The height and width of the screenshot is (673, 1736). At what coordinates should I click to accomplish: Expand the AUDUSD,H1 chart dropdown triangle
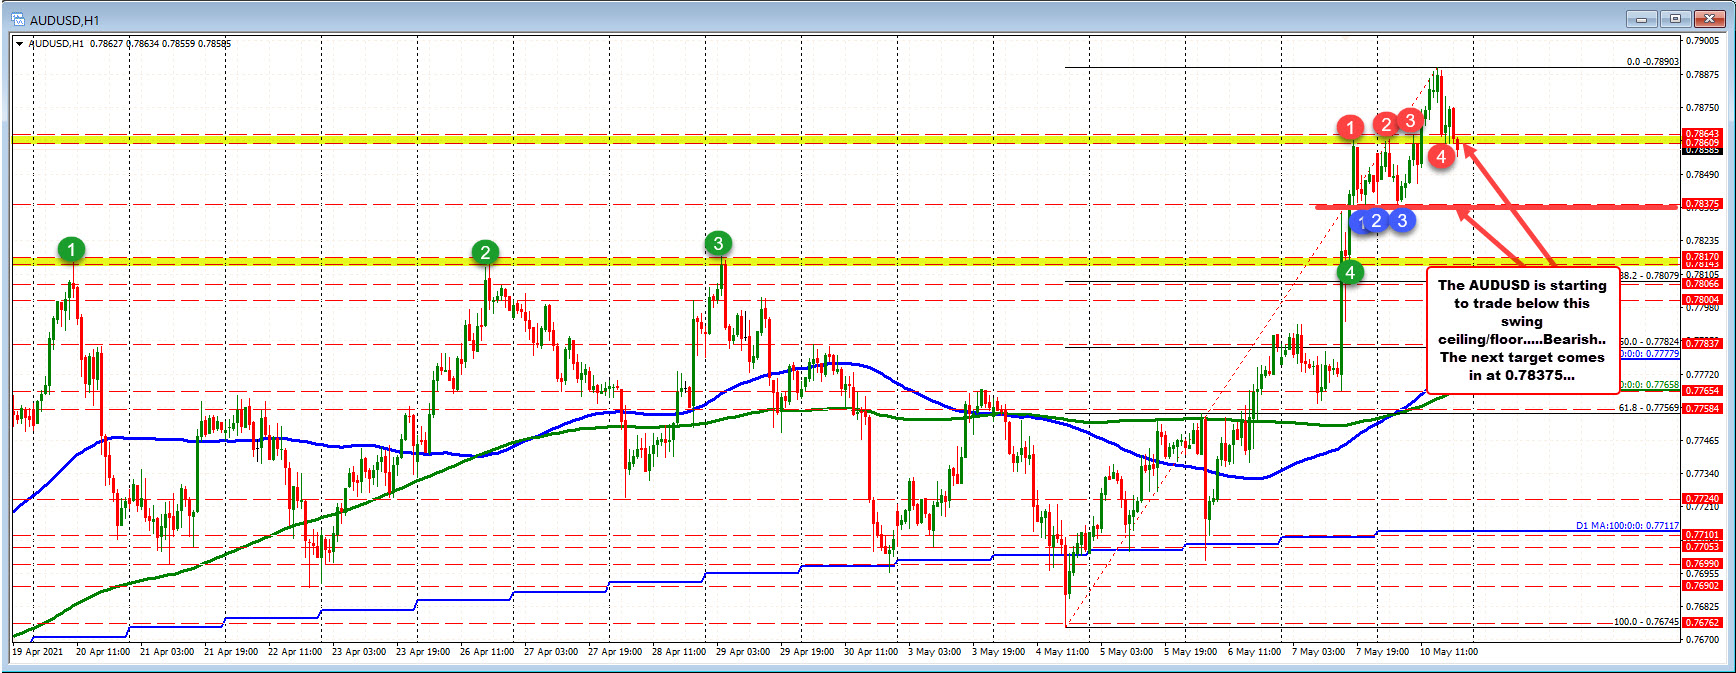click(19, 44)
